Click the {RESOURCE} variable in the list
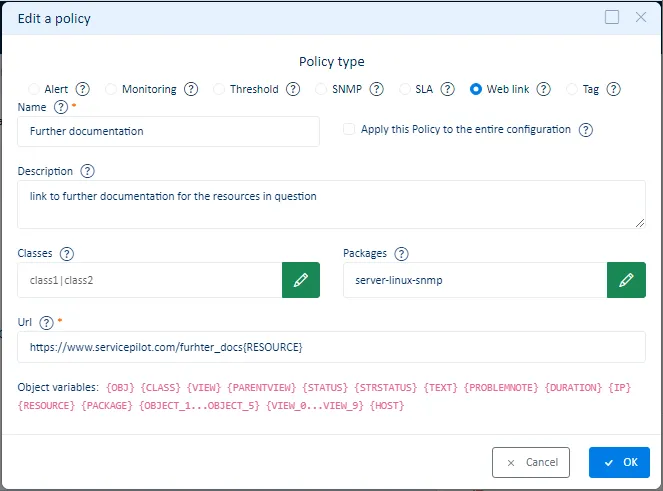Viewport: 663px width, 491px height. click(x=47, y=406)
